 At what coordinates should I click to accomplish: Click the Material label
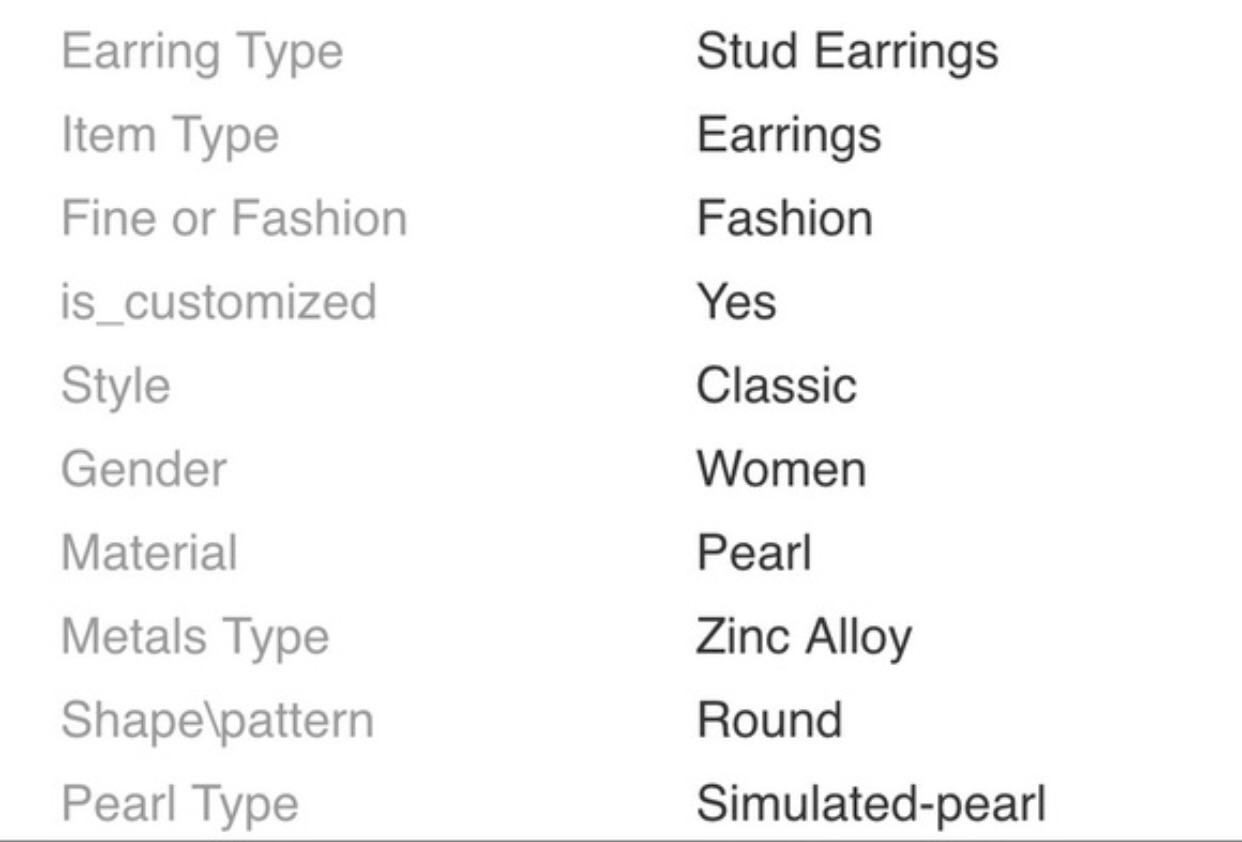coord(149,553)
